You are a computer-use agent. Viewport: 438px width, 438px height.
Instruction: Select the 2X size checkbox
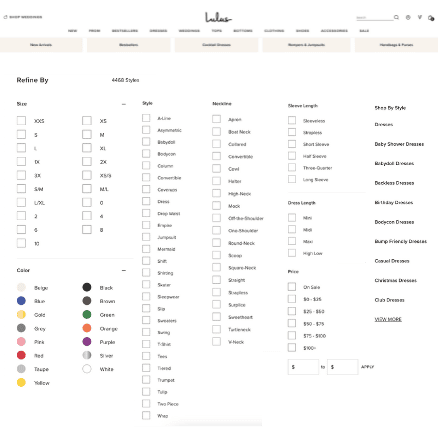click(87, 161)
